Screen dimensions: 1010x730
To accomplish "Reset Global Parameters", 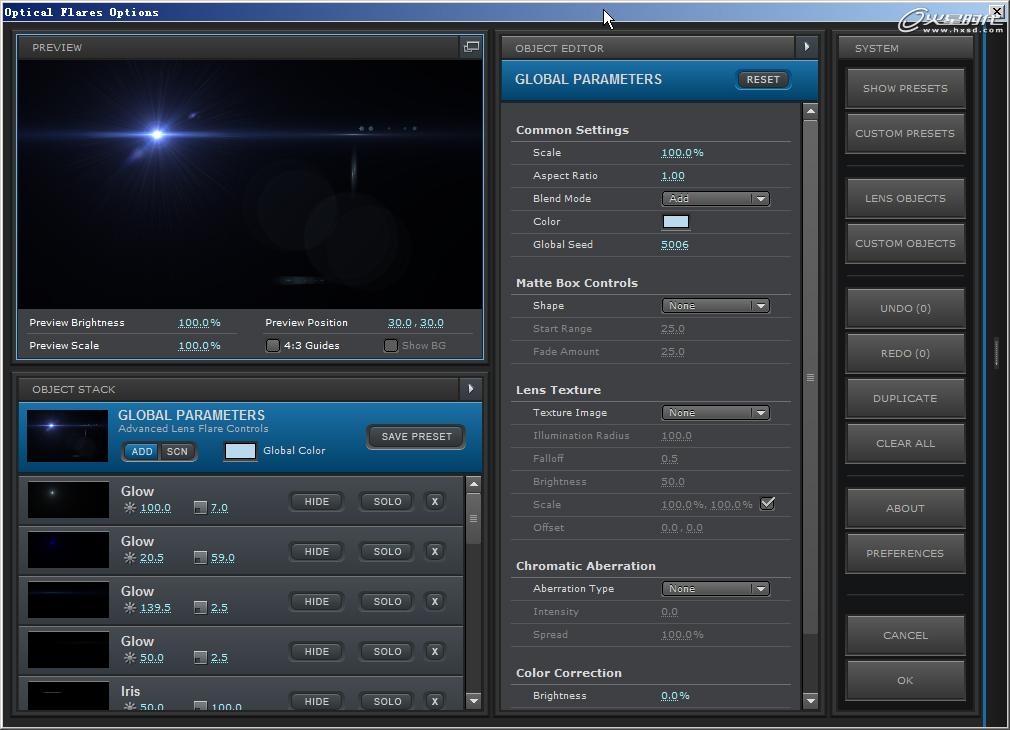I will pyautogui.click(x=763, y=79).
